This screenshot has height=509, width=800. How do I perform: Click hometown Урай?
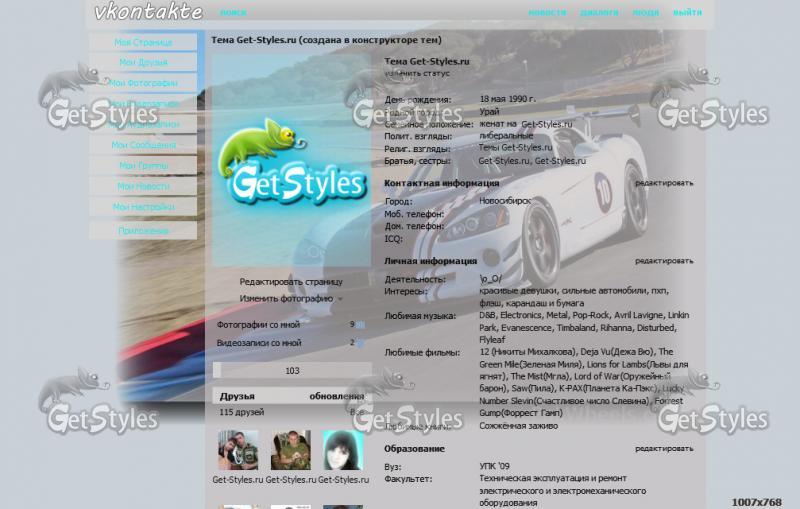[489, 111]
